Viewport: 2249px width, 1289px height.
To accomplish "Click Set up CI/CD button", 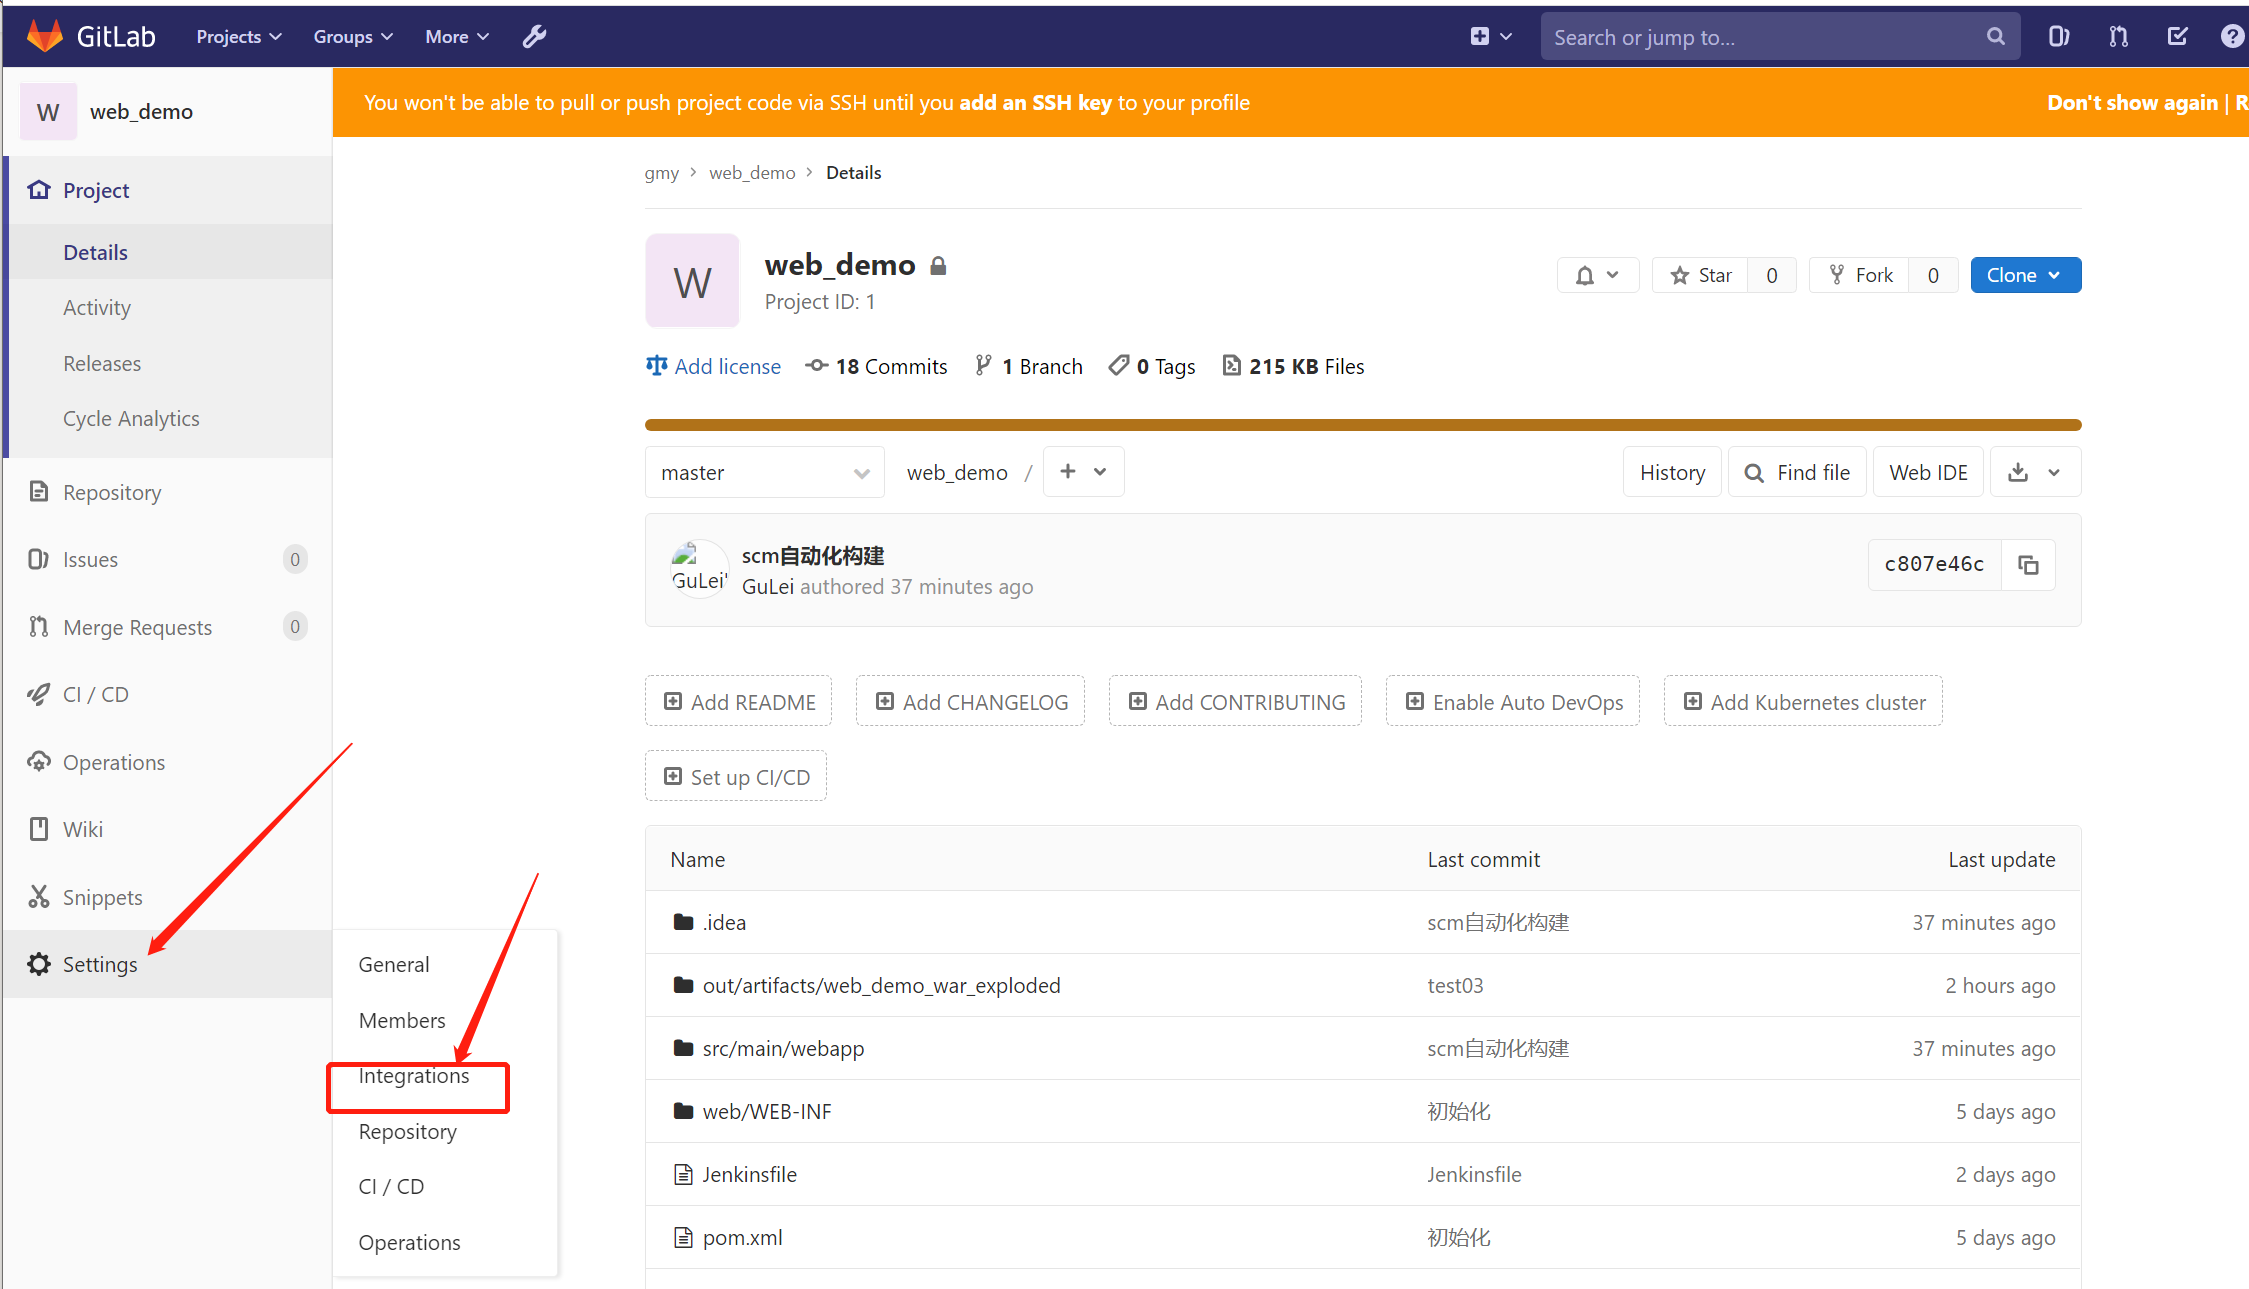I will [736, 777].
